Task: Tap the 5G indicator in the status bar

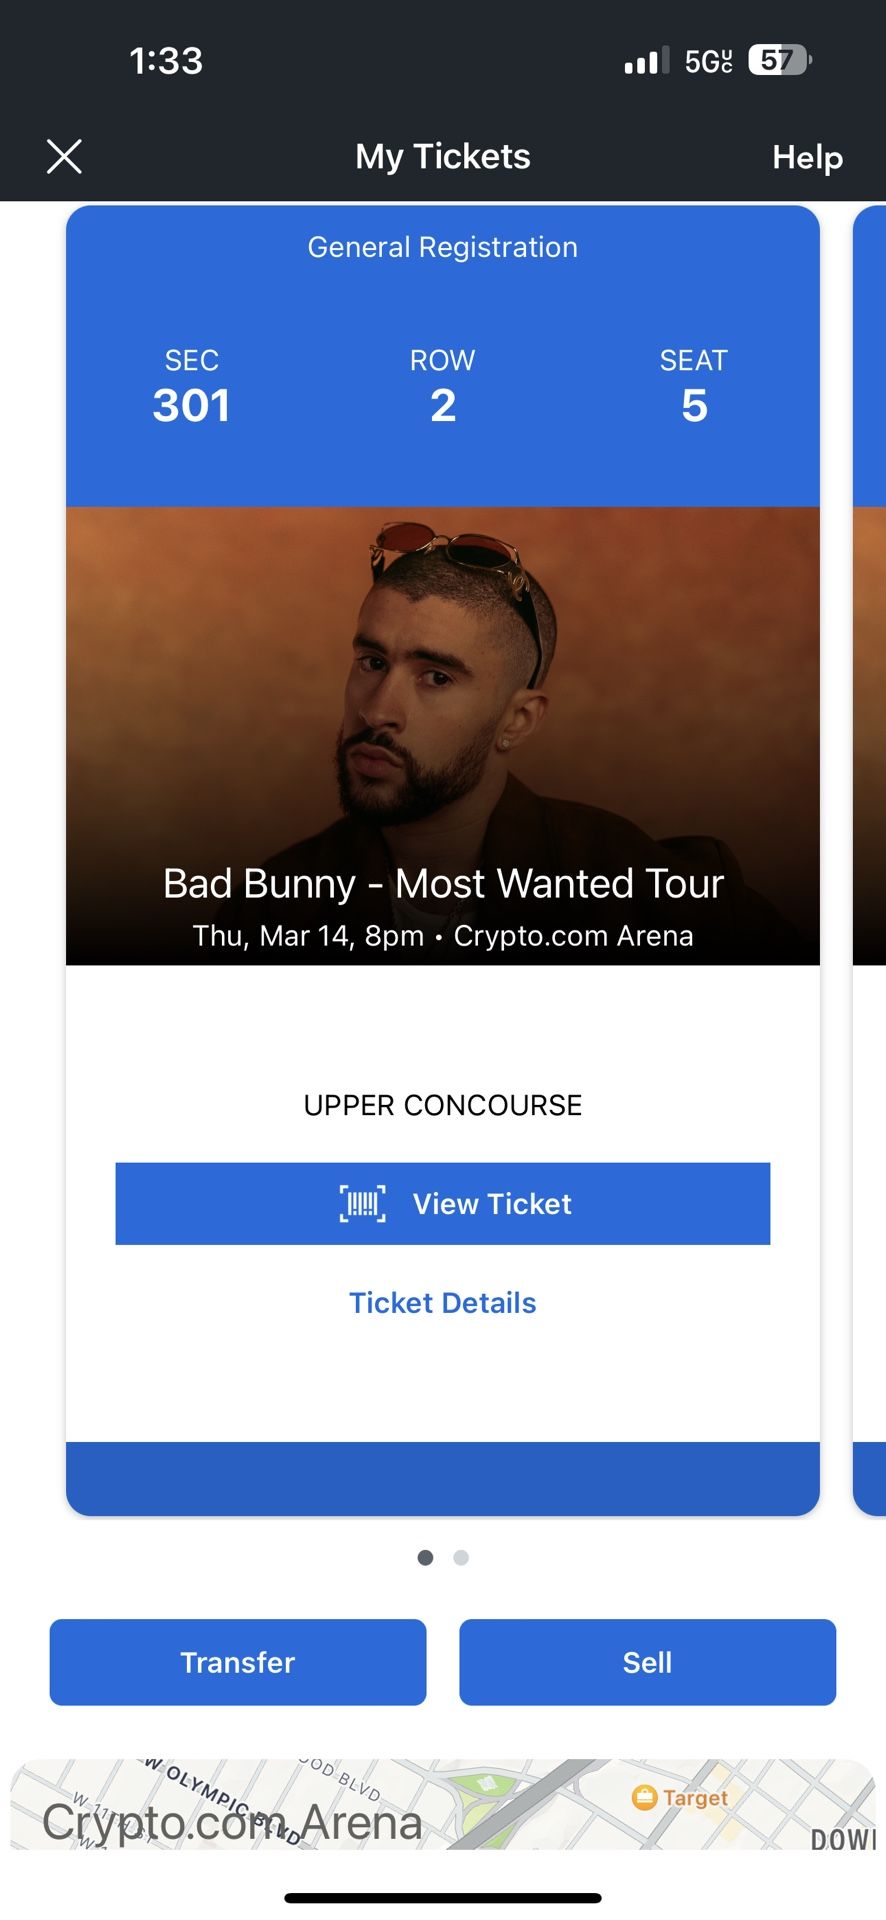Action: tap(707, 60)
